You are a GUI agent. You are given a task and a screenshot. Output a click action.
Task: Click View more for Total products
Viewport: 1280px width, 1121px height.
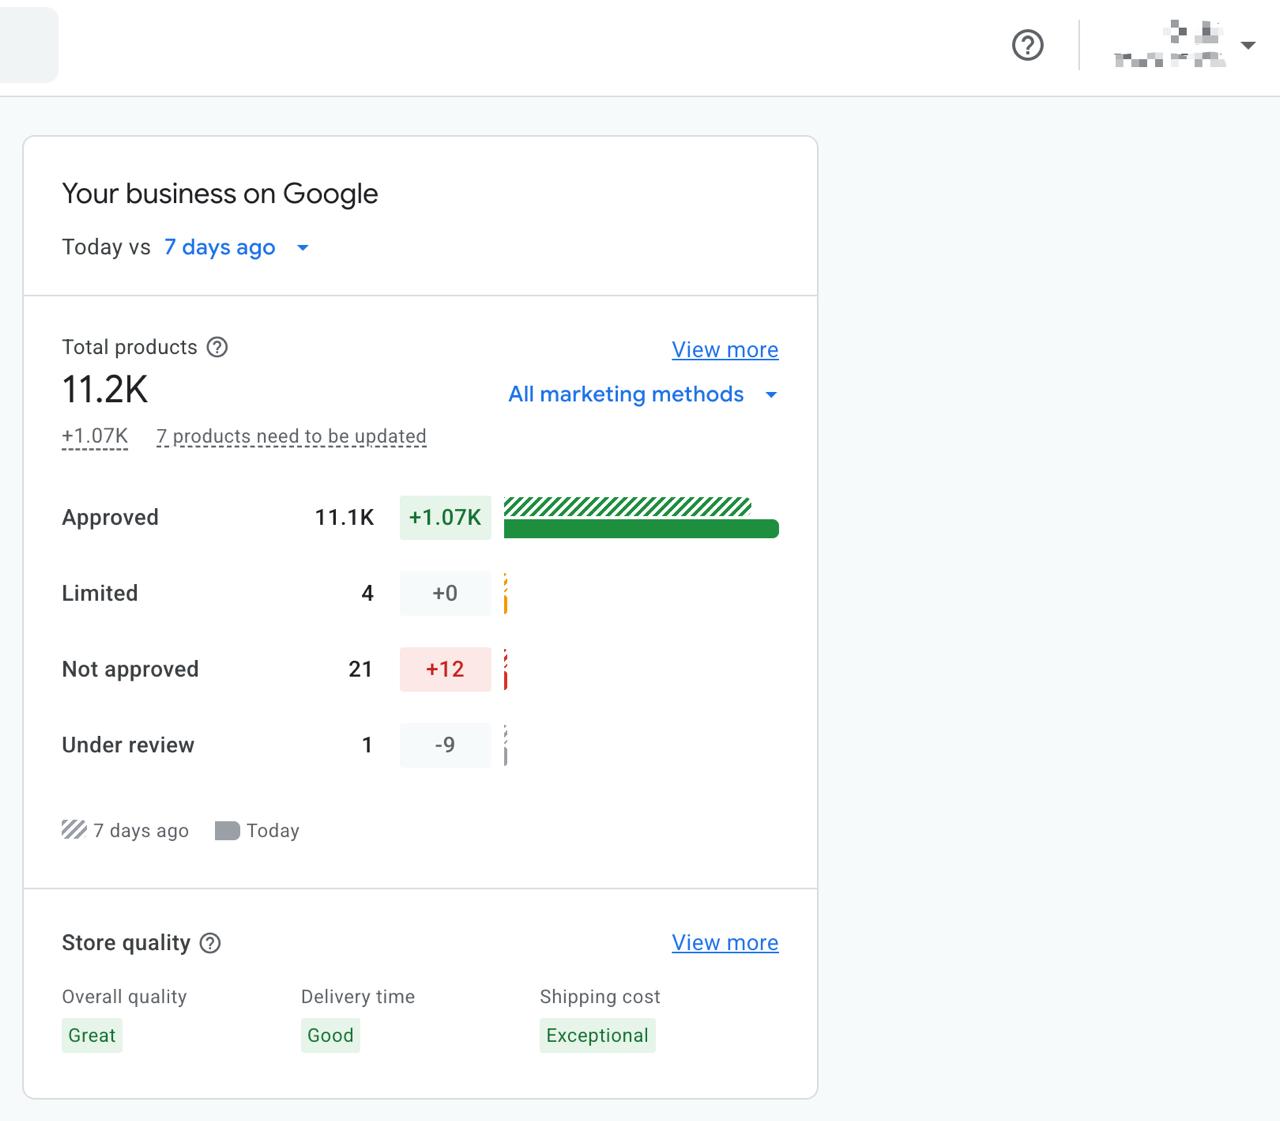click(725, 350)
